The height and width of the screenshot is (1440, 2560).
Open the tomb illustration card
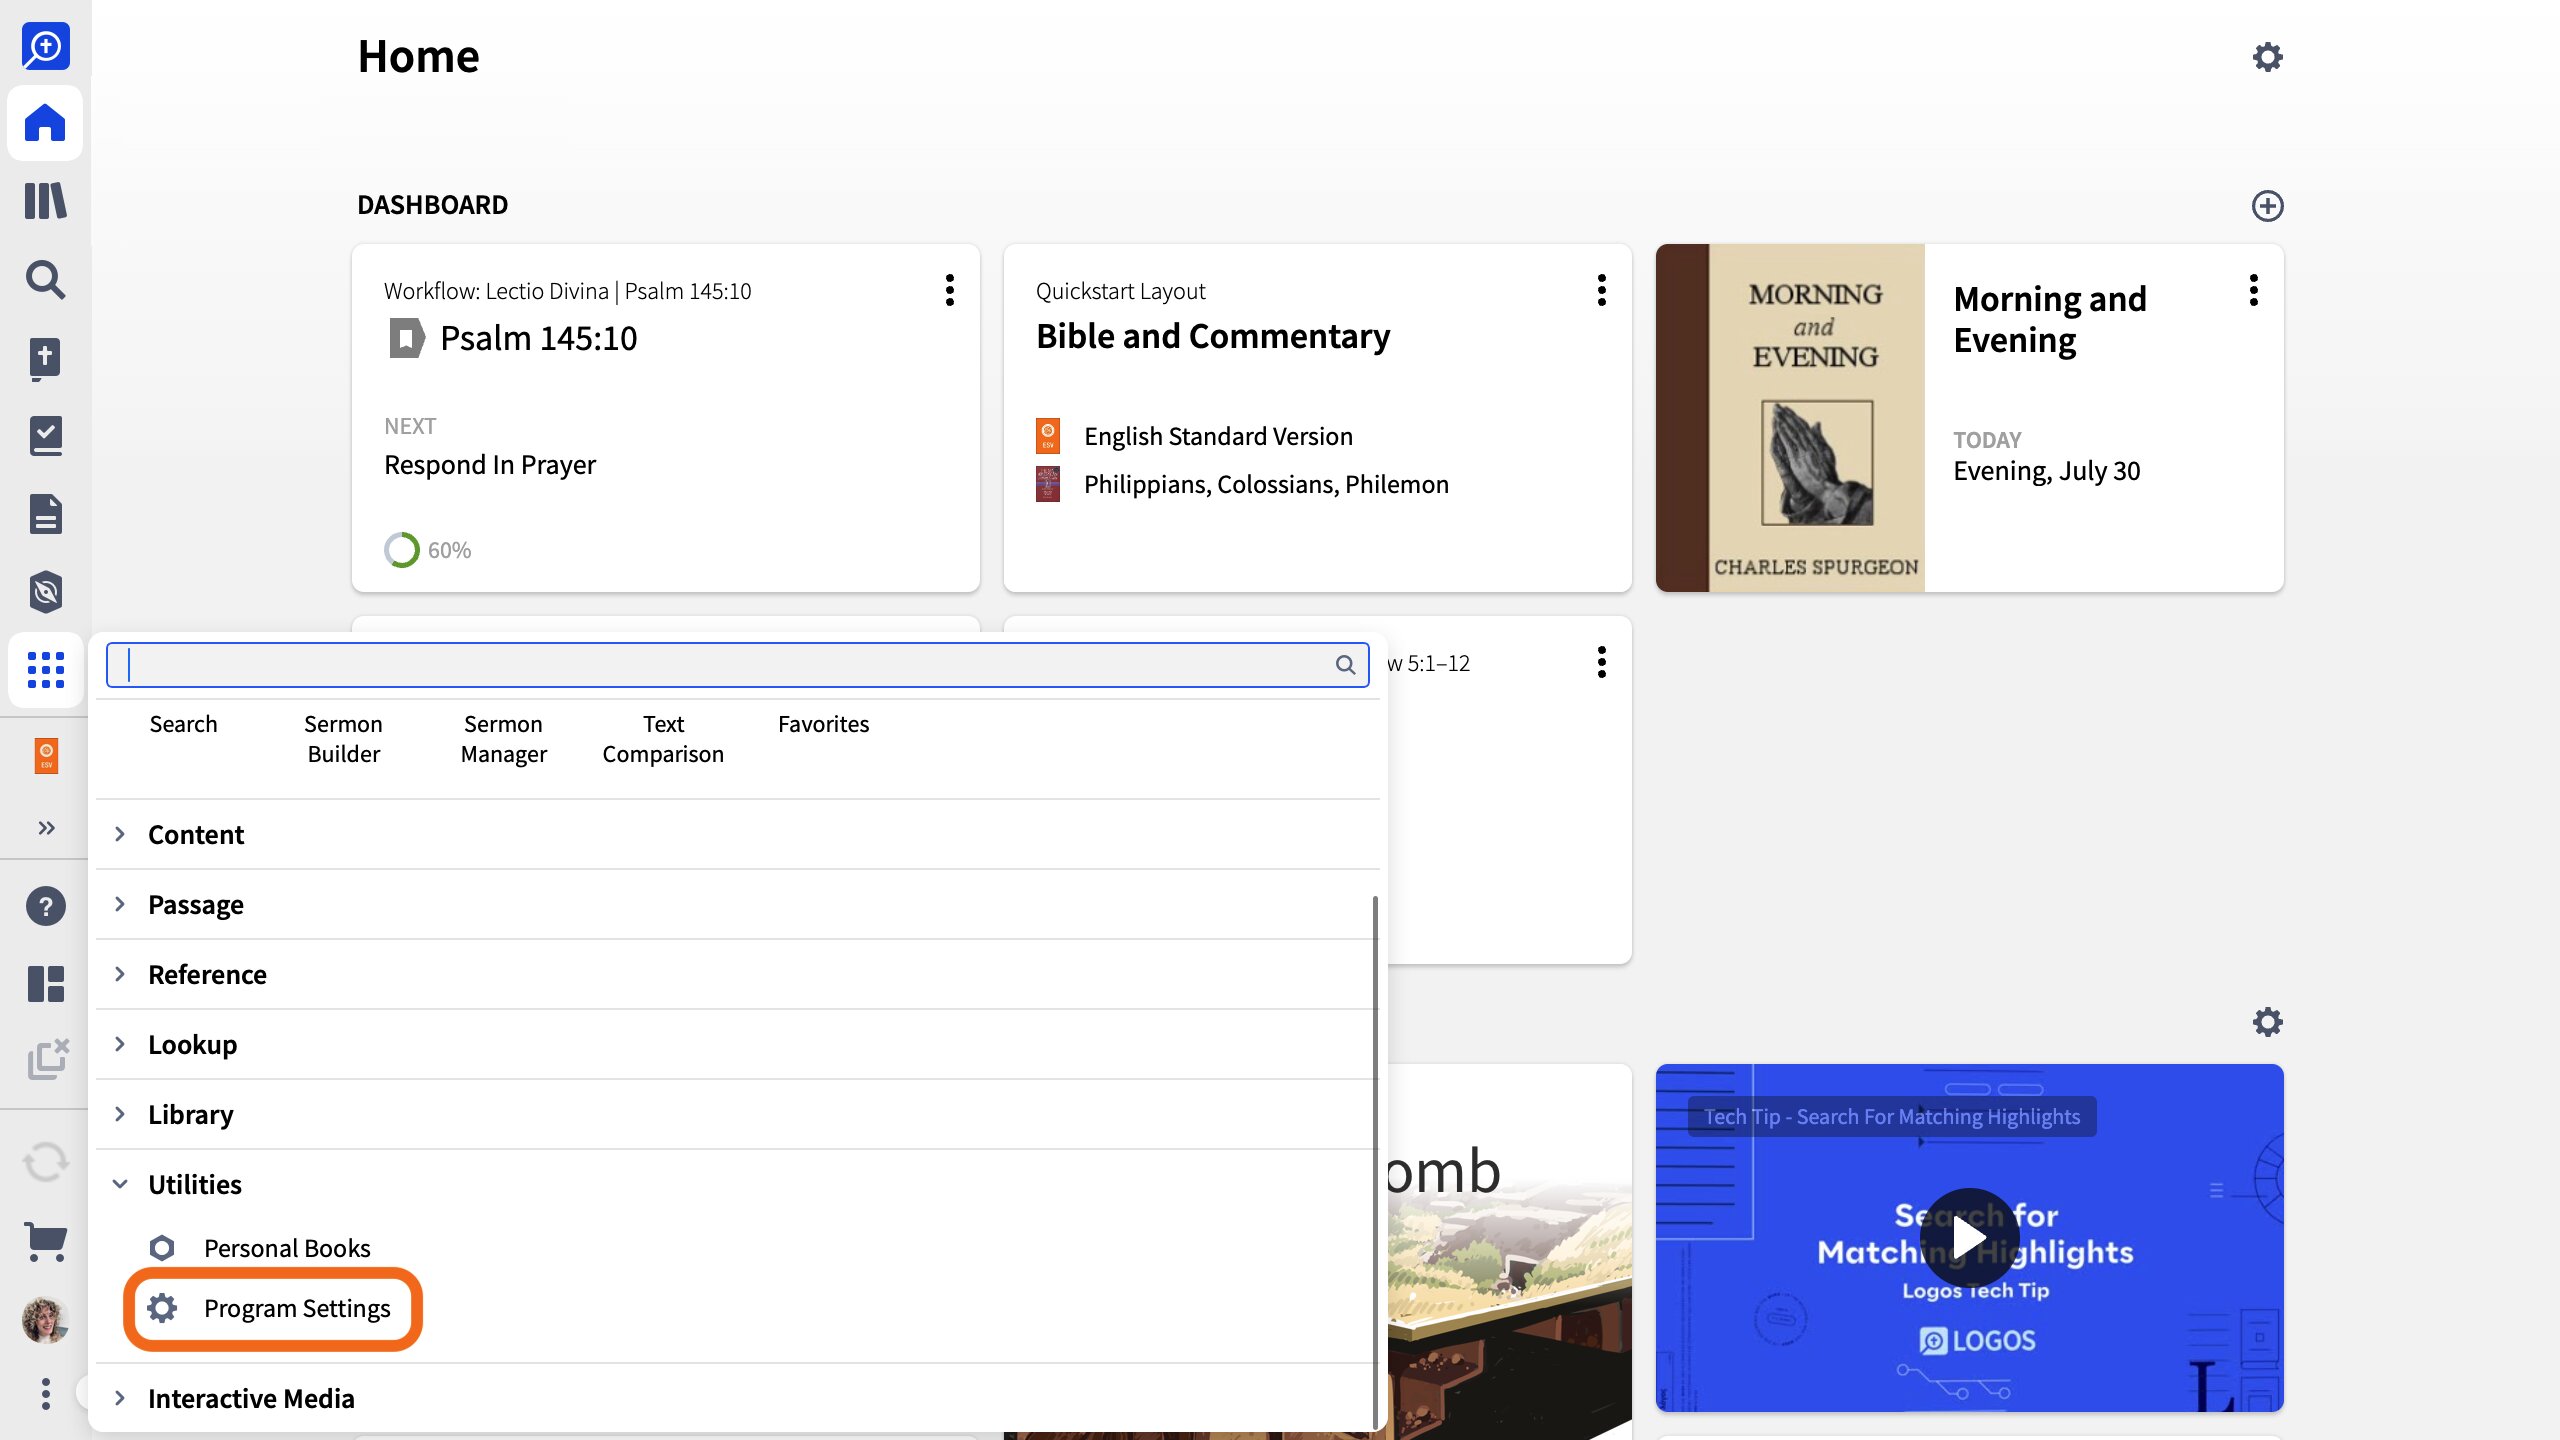(1510, 1250)
